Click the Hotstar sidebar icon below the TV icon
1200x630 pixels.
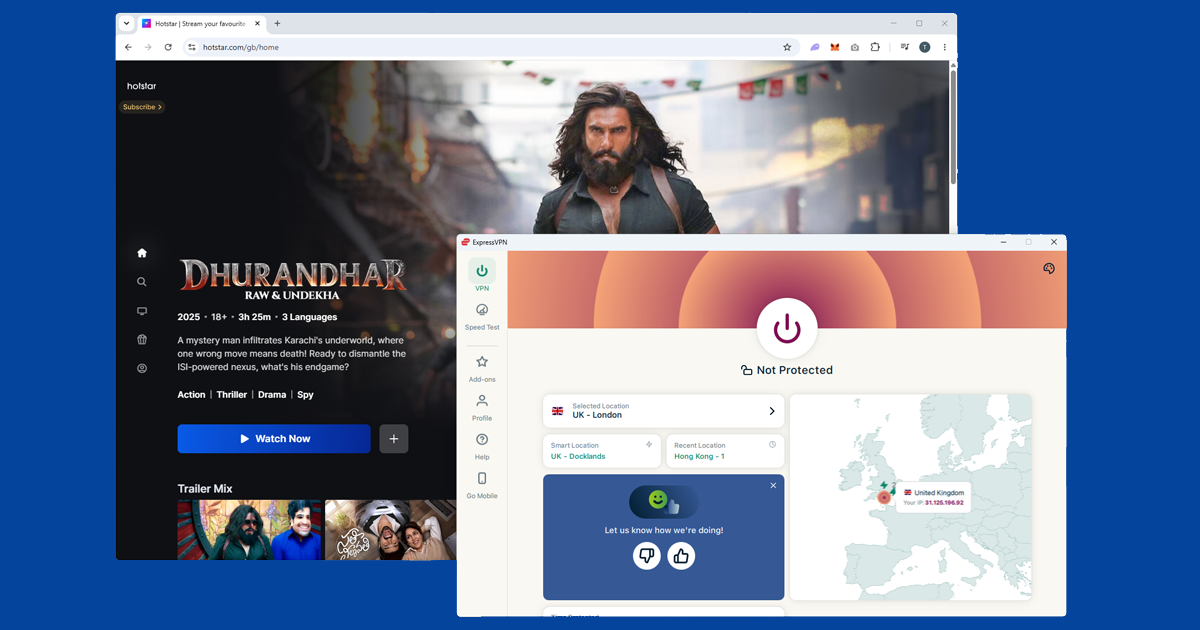tap(142, 340)
